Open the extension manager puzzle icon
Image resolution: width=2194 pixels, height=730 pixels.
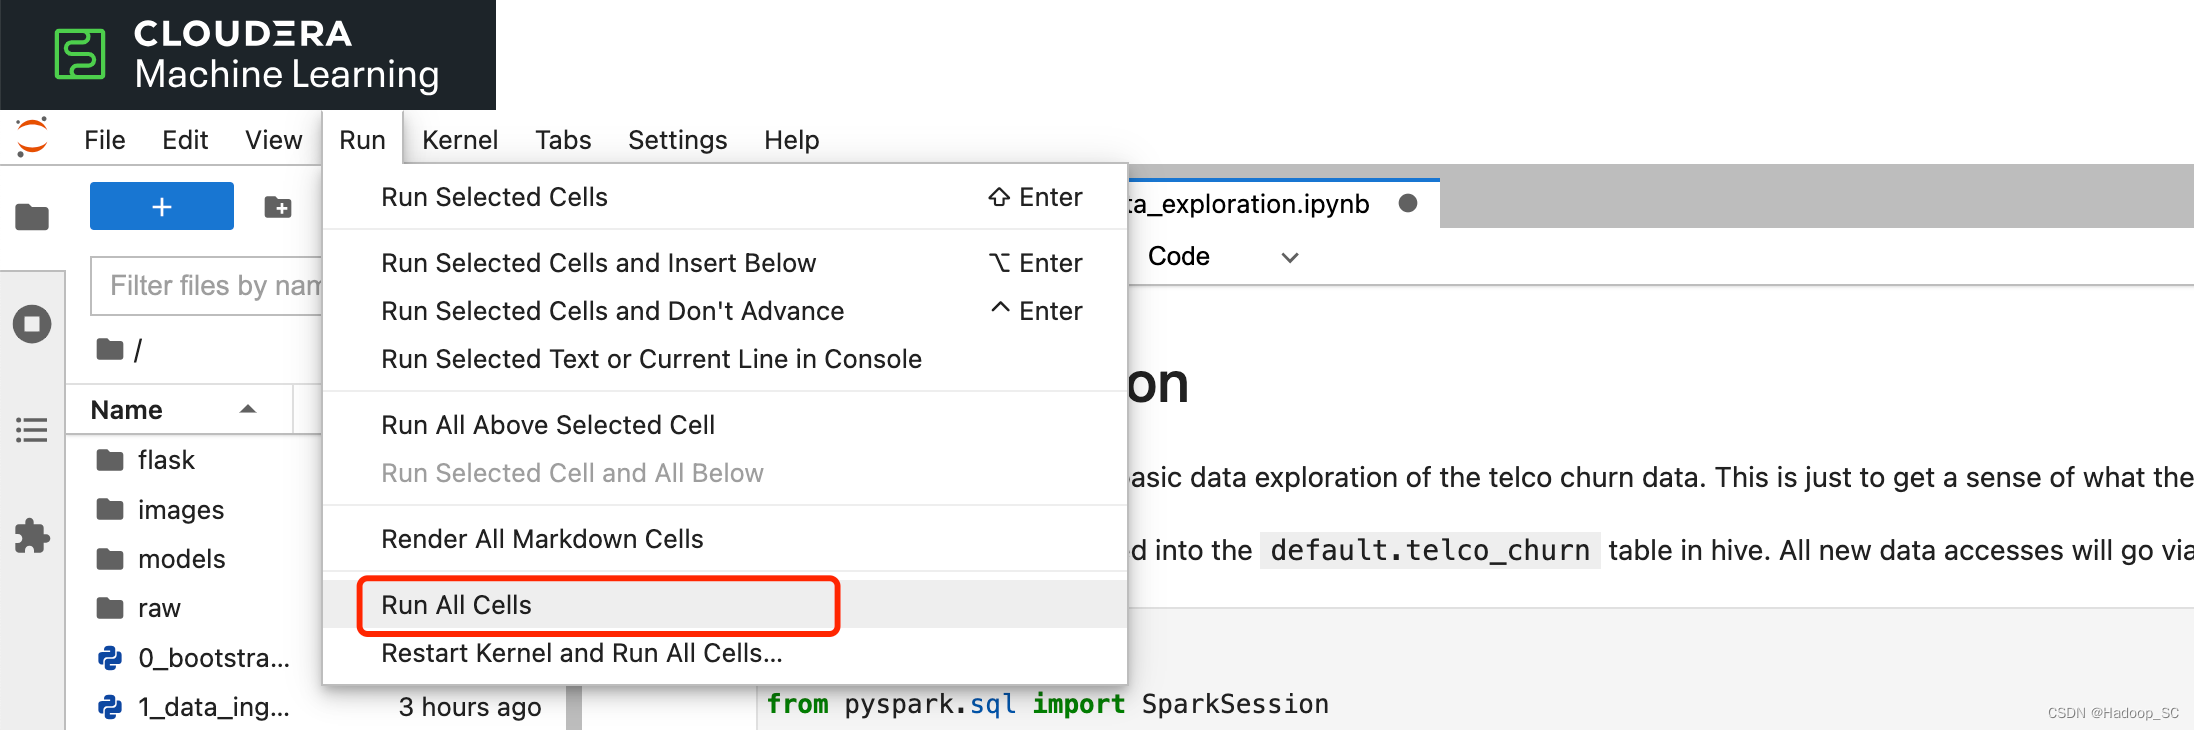[x=32, y=536]
